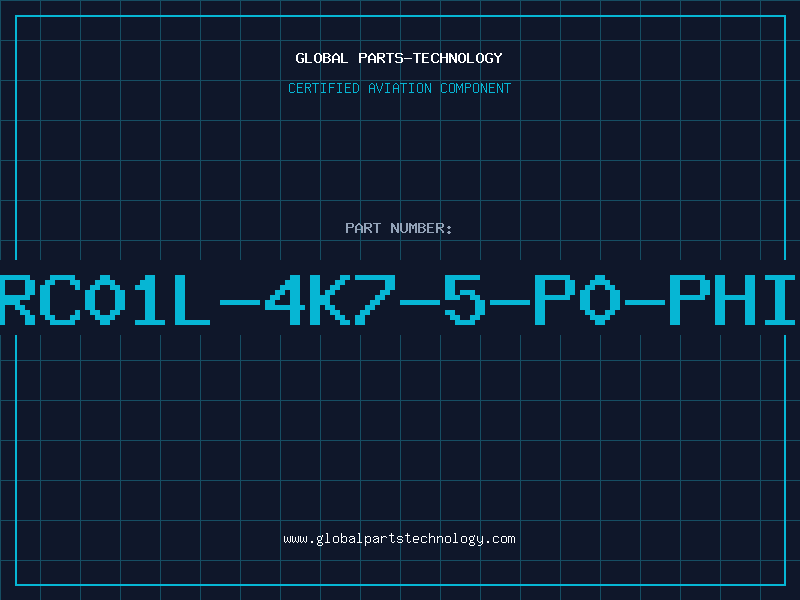Click the word CERTIFIED in the subtitle
Screen dimensions: 800x600
pos(323,88)
